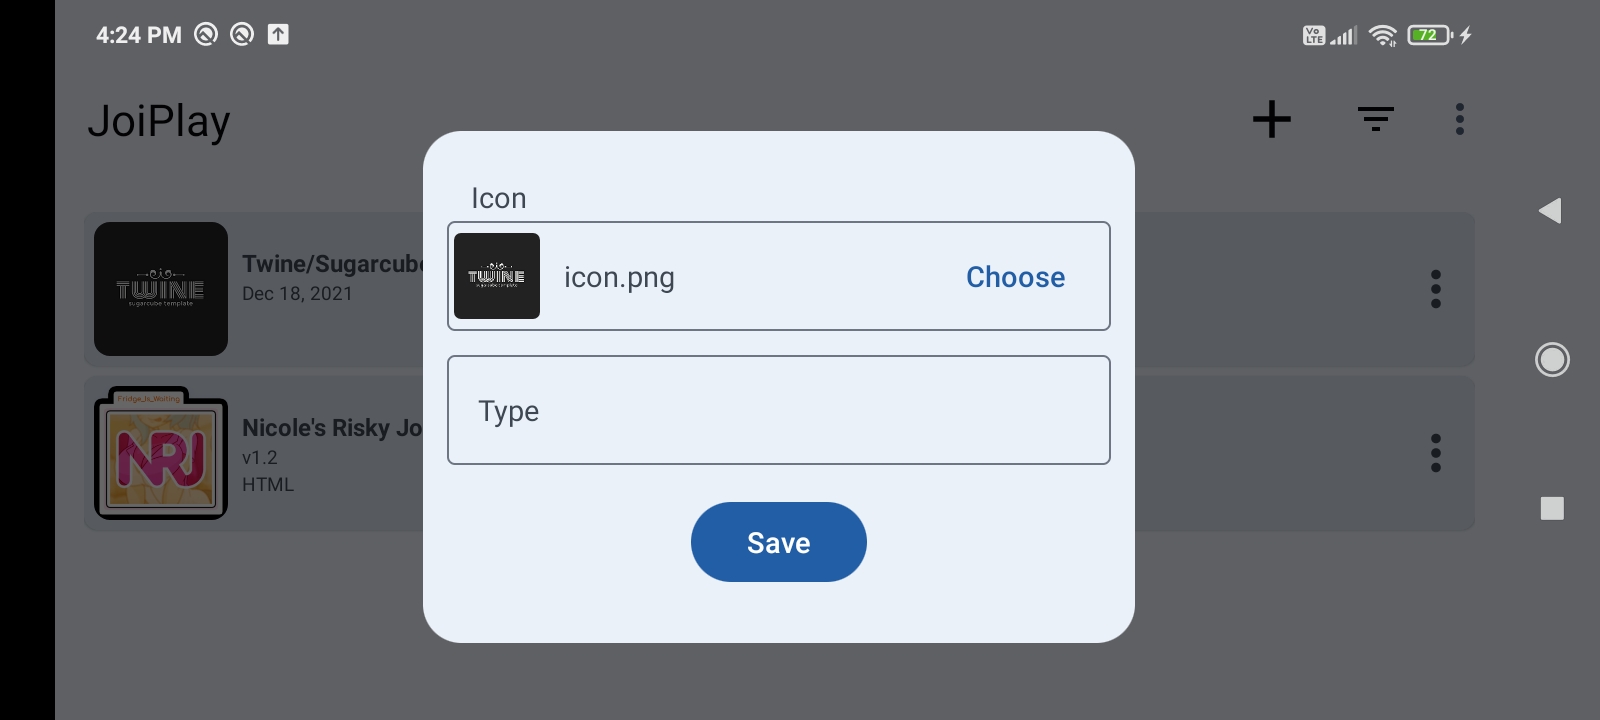1600x720 pixels.
Task: Open the Twine/Sugarcube game title
Action: click(x=332, y=264)
